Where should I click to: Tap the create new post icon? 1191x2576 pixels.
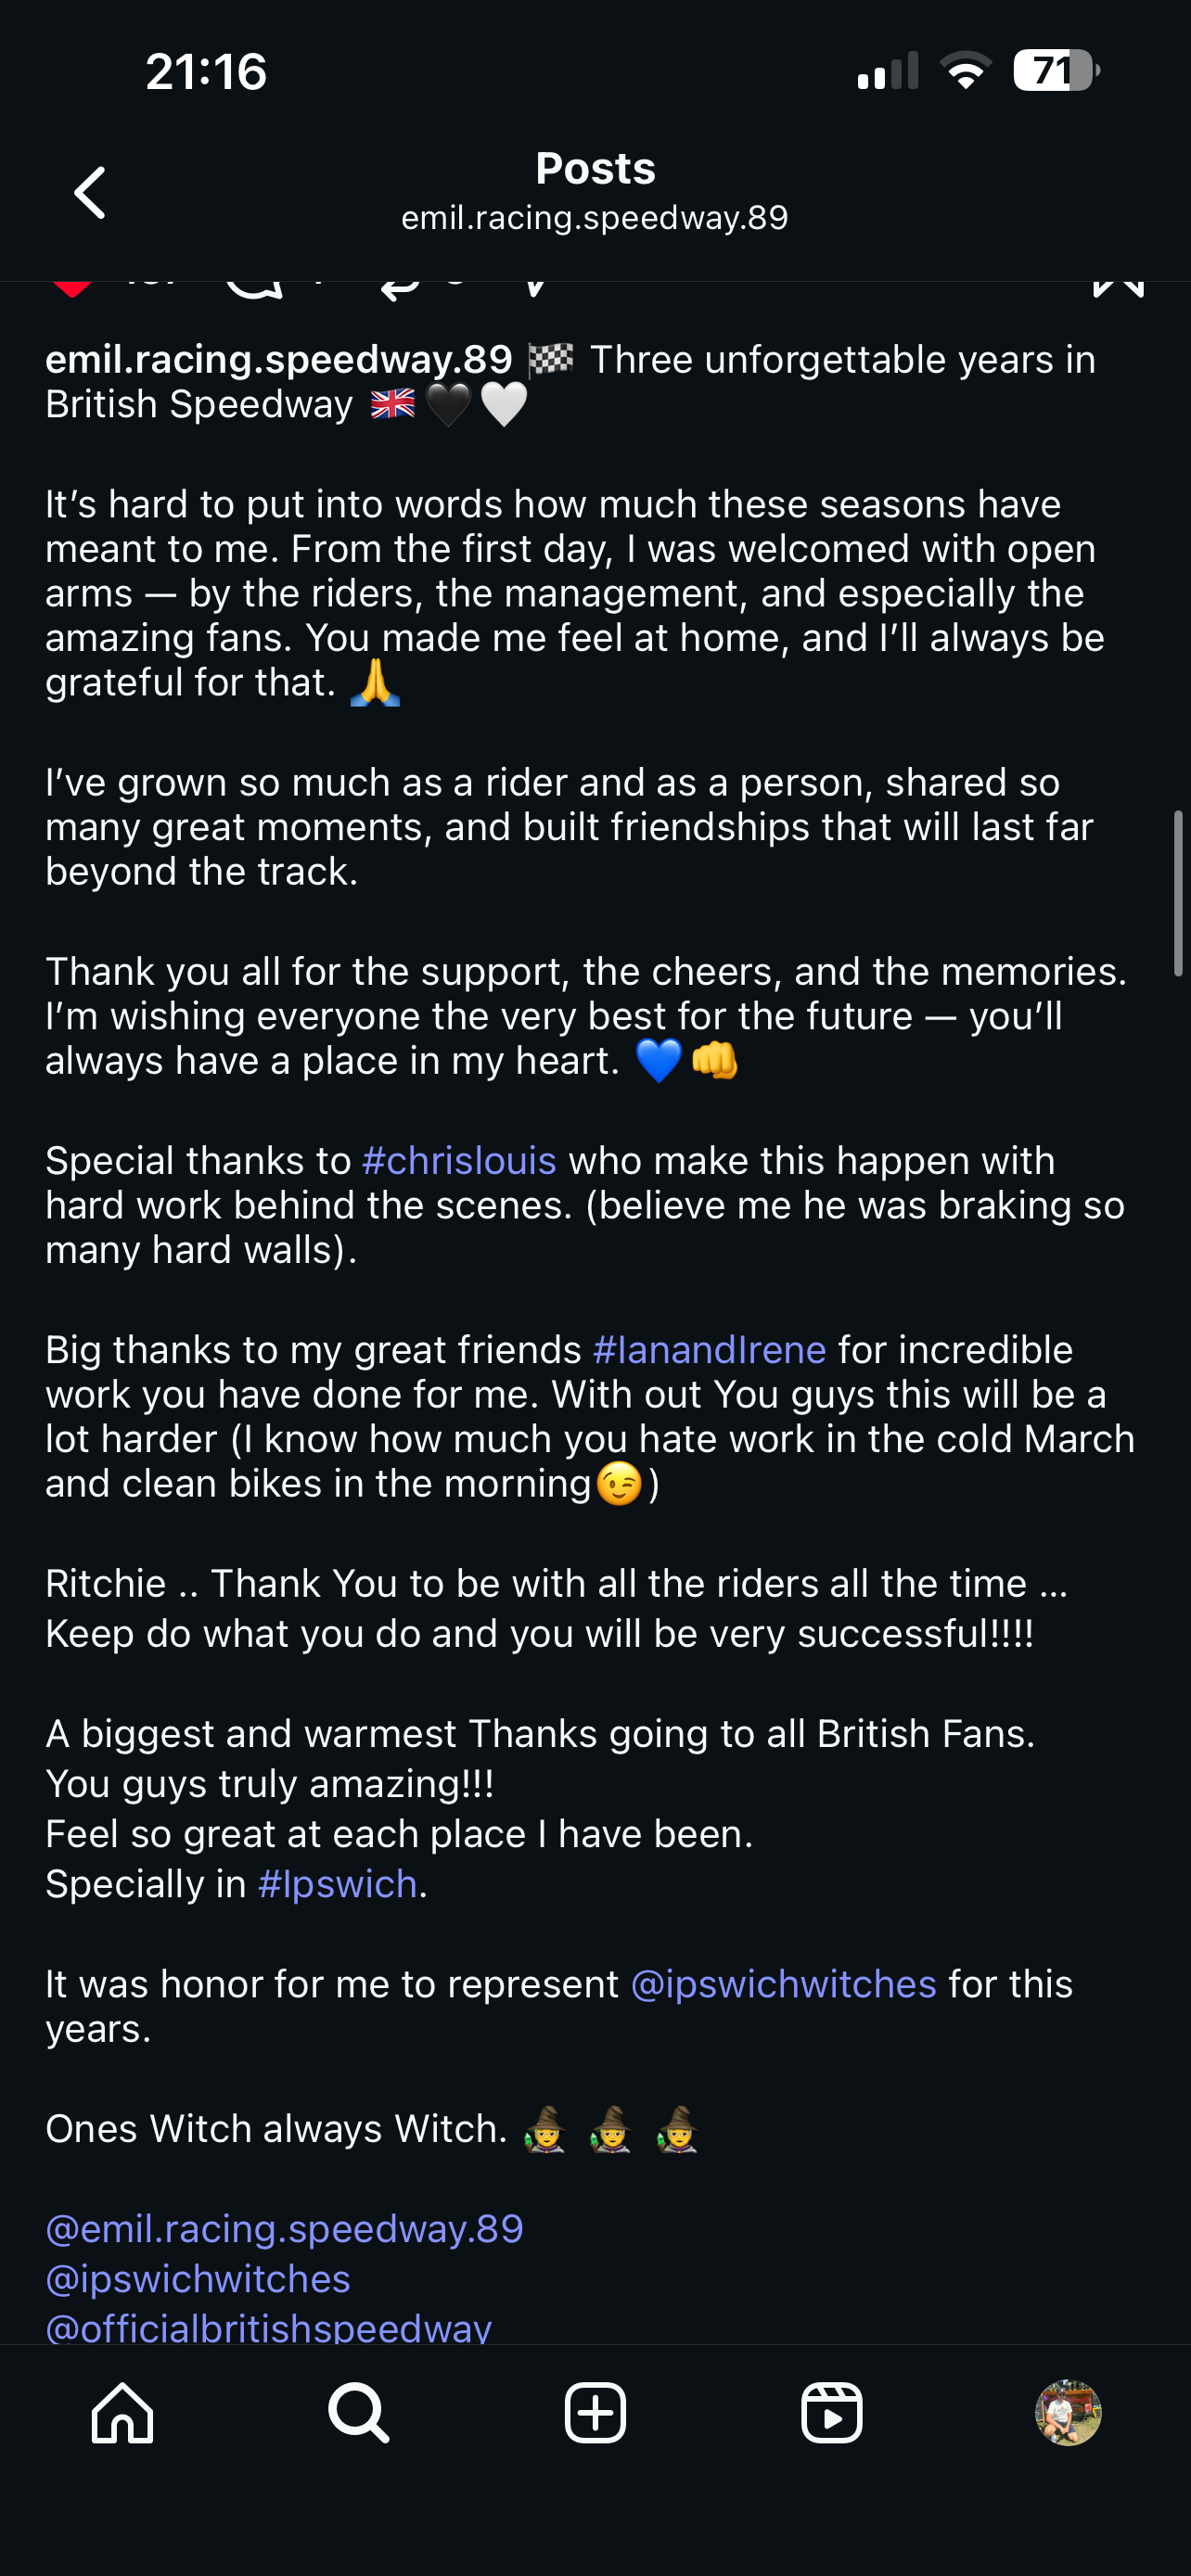pos(595,2413)
